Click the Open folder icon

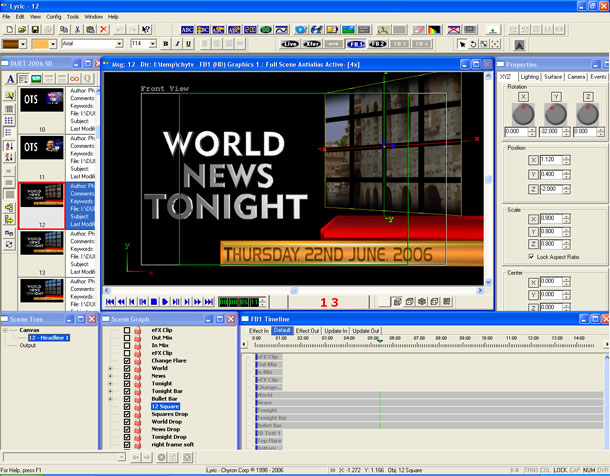click(x=22, y=30)
